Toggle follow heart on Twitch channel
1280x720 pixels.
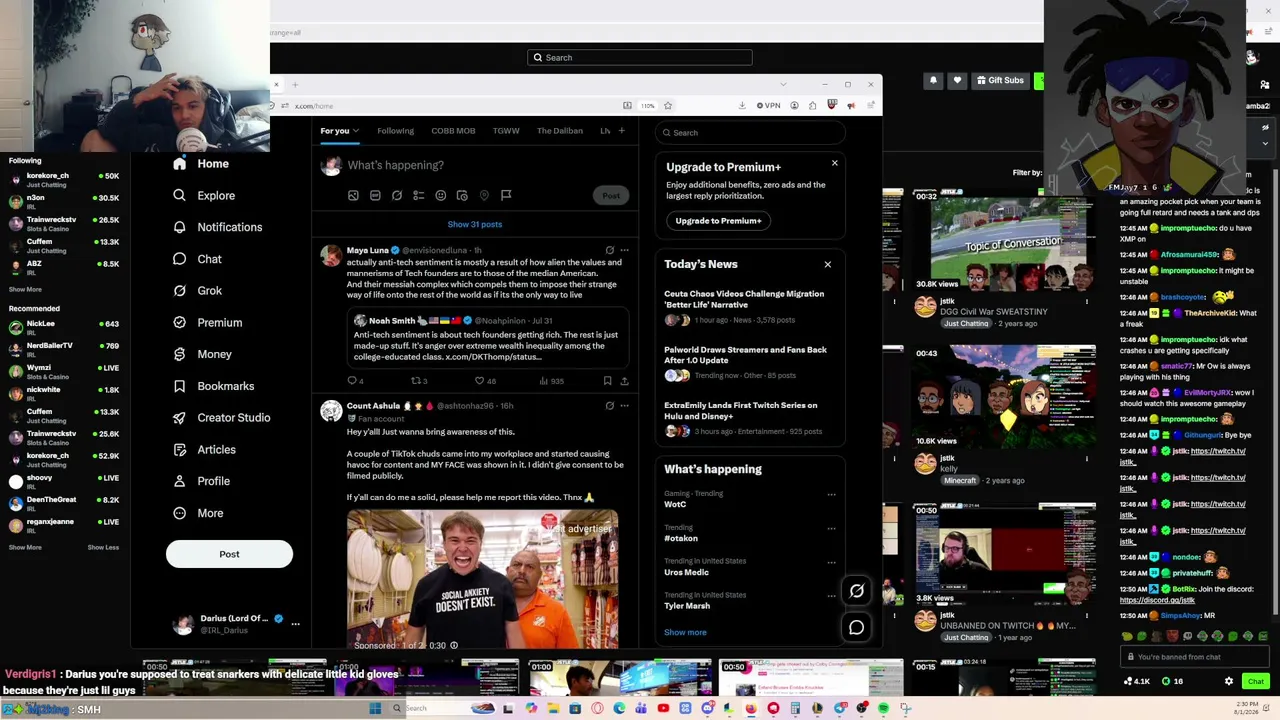click(957, 80)
